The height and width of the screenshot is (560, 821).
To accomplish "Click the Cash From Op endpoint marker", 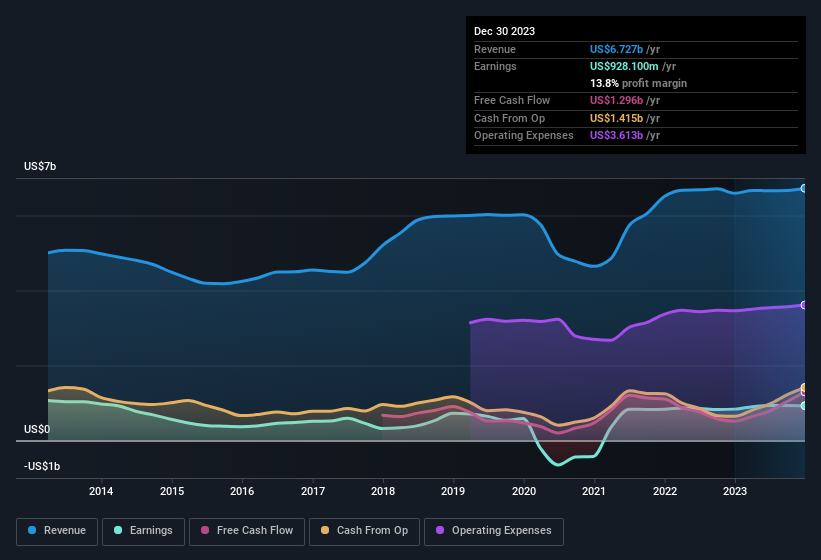I will (804, 388).
